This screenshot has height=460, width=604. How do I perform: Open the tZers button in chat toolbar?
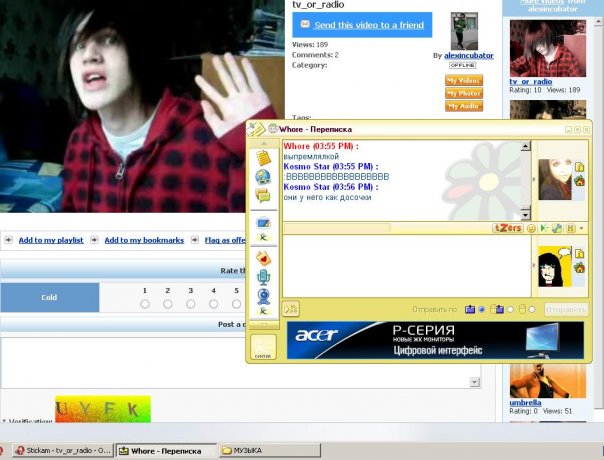coord(508,229)
